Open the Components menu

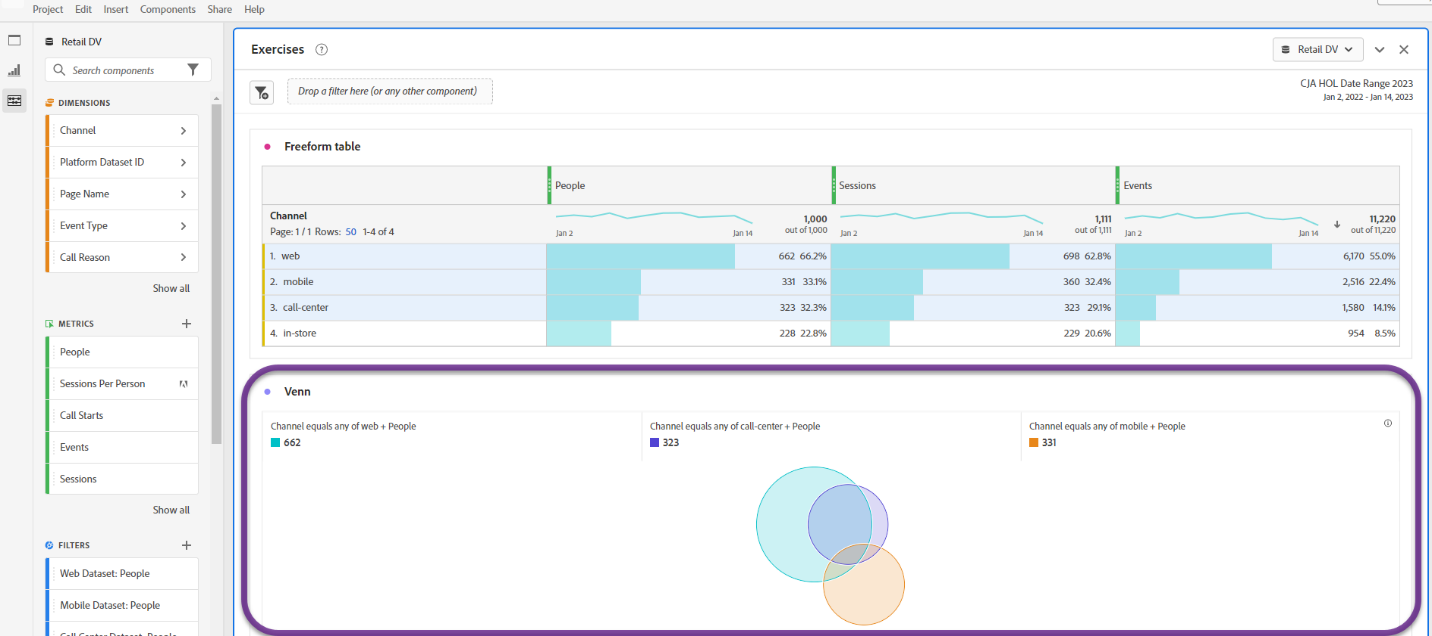168,9
